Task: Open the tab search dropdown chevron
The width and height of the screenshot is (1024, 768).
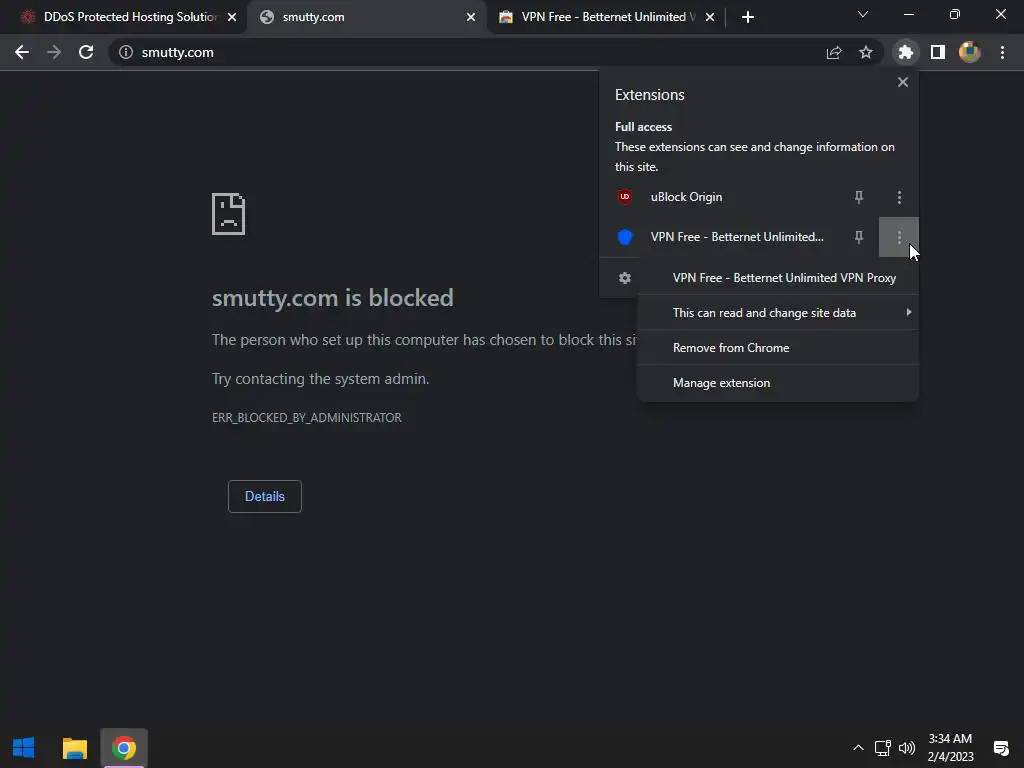Action: (863, 14)
